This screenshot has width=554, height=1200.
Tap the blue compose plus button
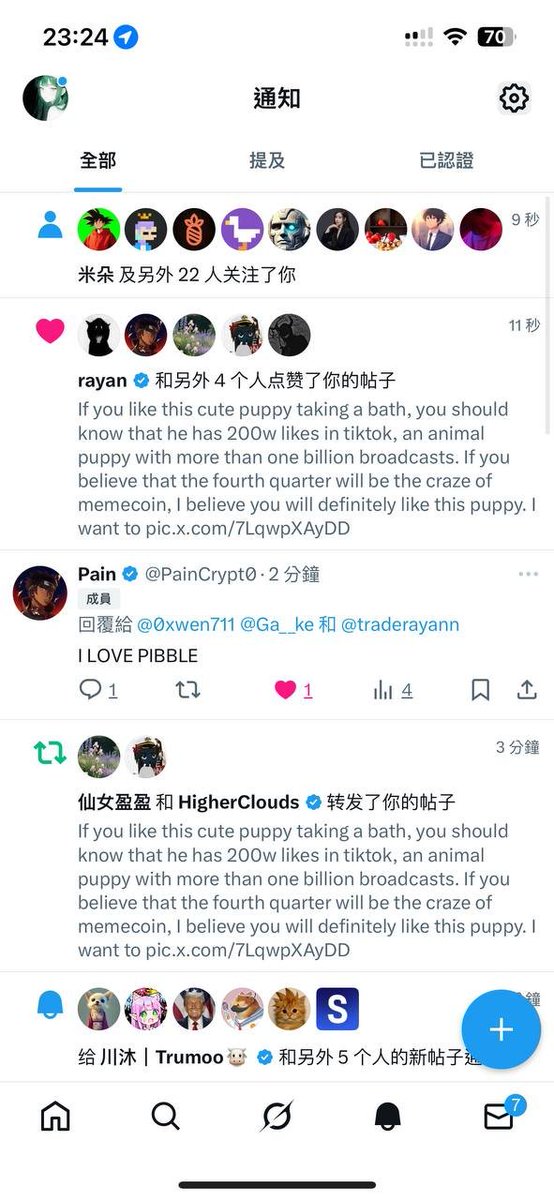501,1030
